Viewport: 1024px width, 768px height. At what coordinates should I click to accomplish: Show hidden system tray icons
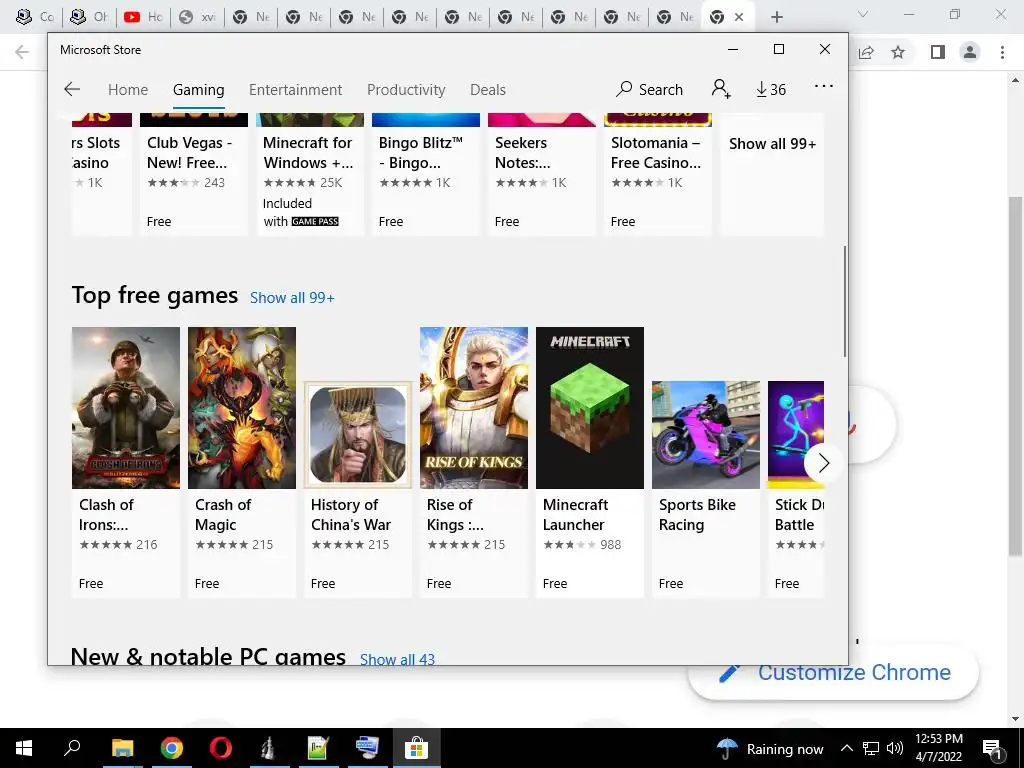[846, 748]
